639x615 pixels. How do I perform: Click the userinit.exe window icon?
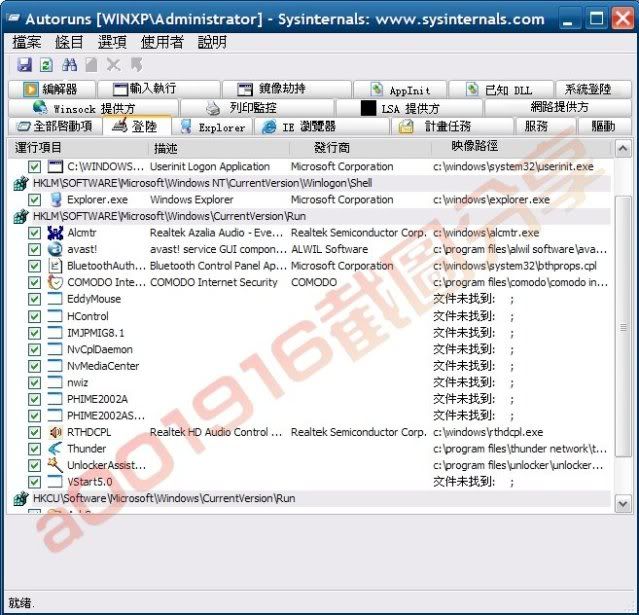coord(55,166)
